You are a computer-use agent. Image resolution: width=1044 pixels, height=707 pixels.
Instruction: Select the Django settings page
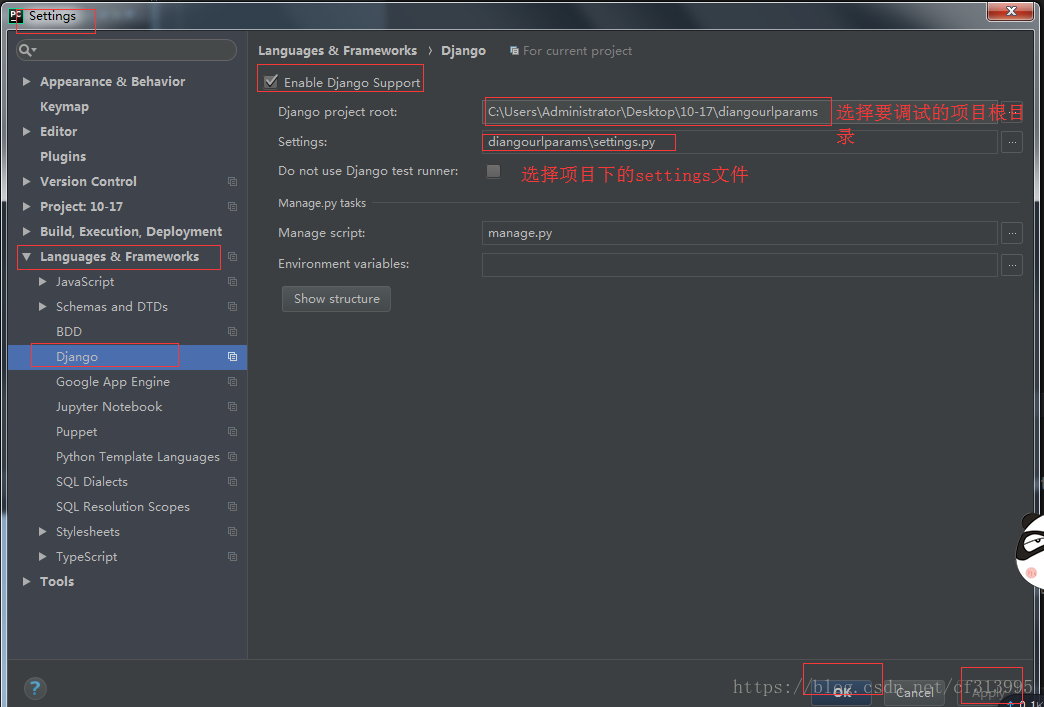point(77,357)
